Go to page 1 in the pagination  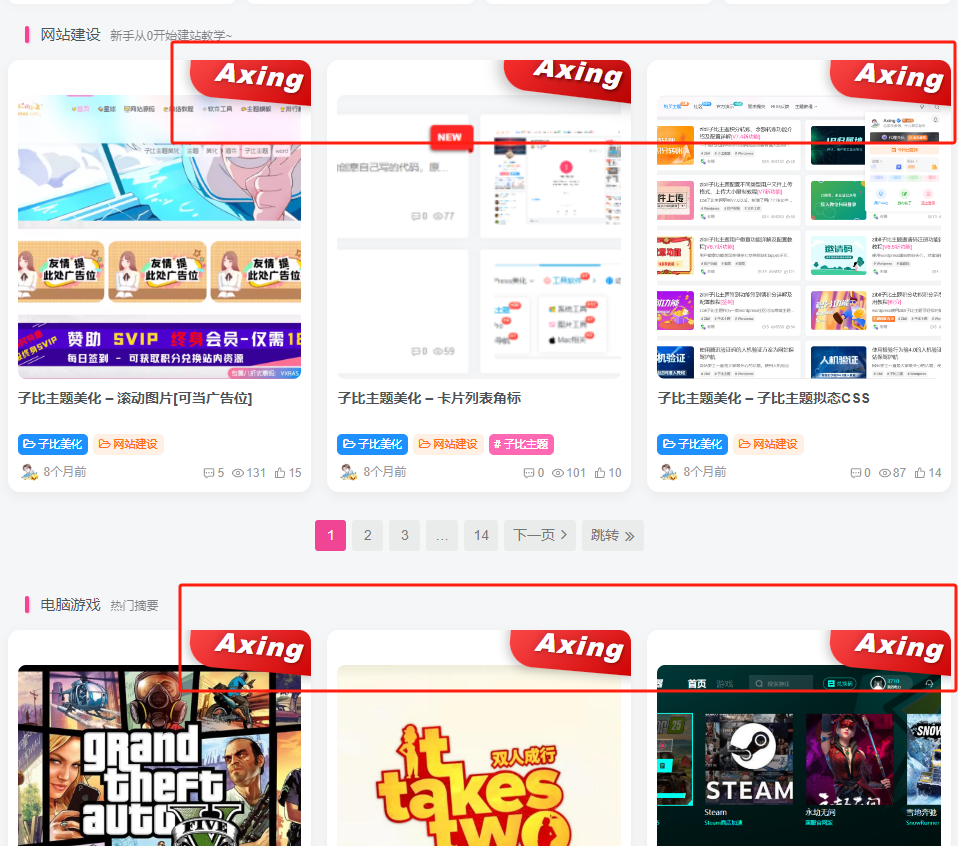coord(331,535)
